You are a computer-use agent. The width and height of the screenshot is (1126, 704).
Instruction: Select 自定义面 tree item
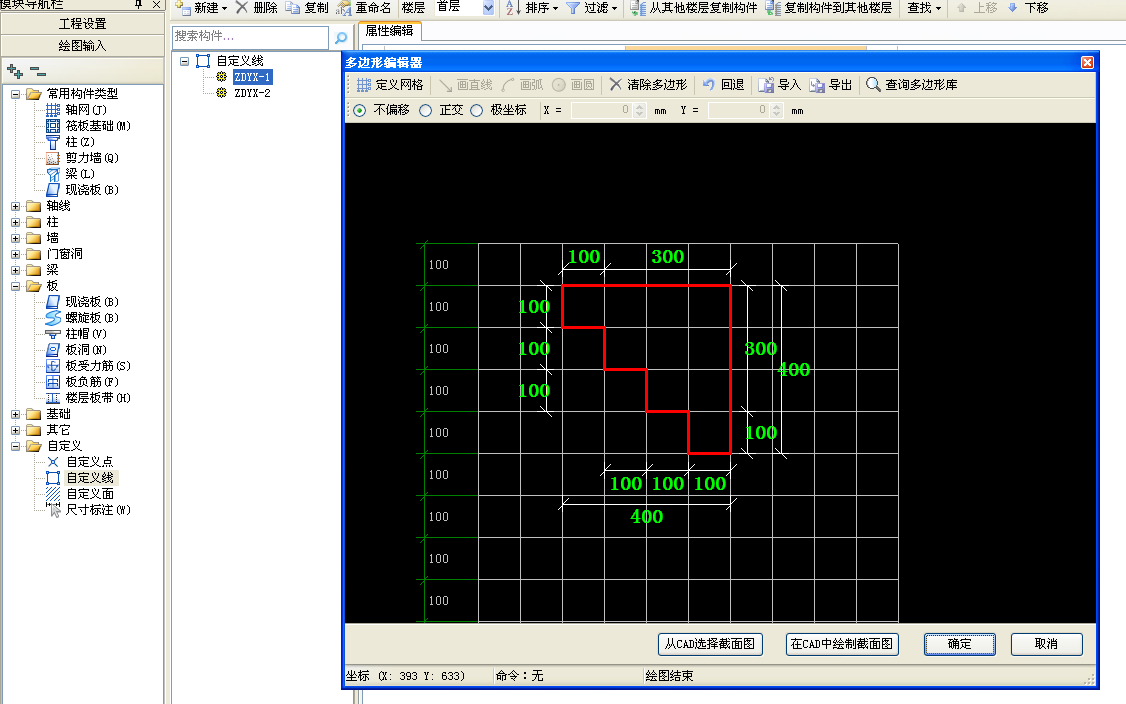90,494
